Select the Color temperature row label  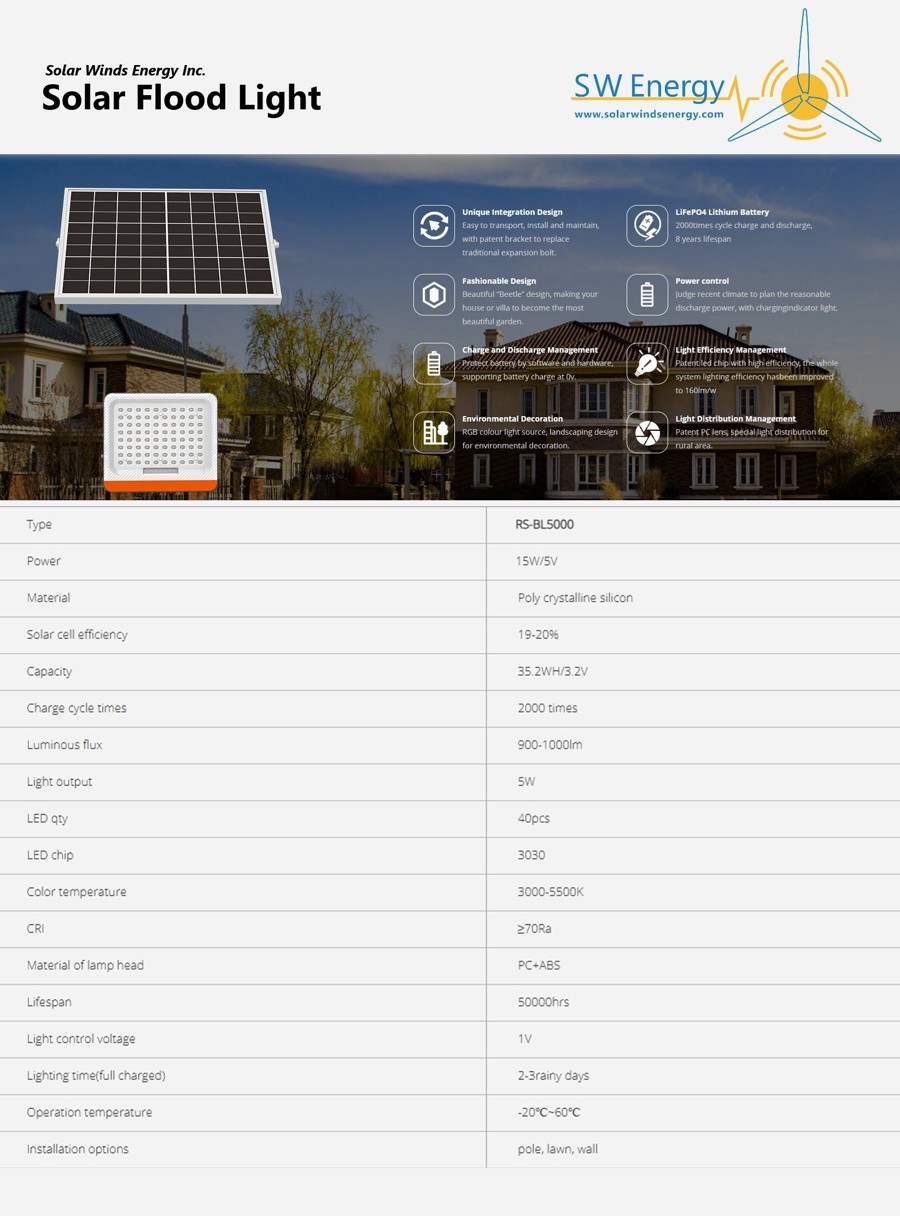tap(77, 892)
